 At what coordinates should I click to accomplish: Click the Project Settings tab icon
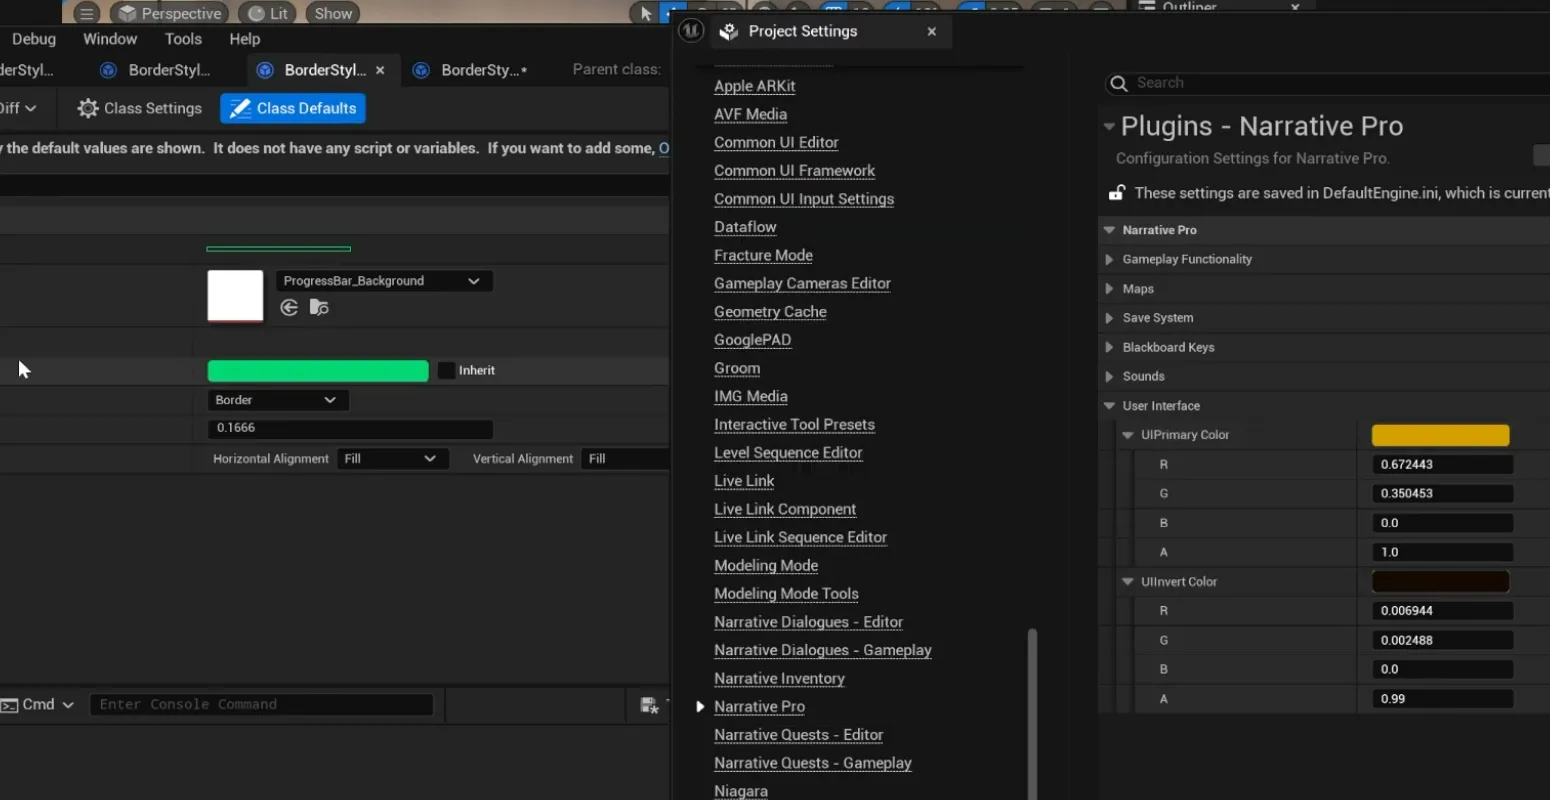[729, 32]
